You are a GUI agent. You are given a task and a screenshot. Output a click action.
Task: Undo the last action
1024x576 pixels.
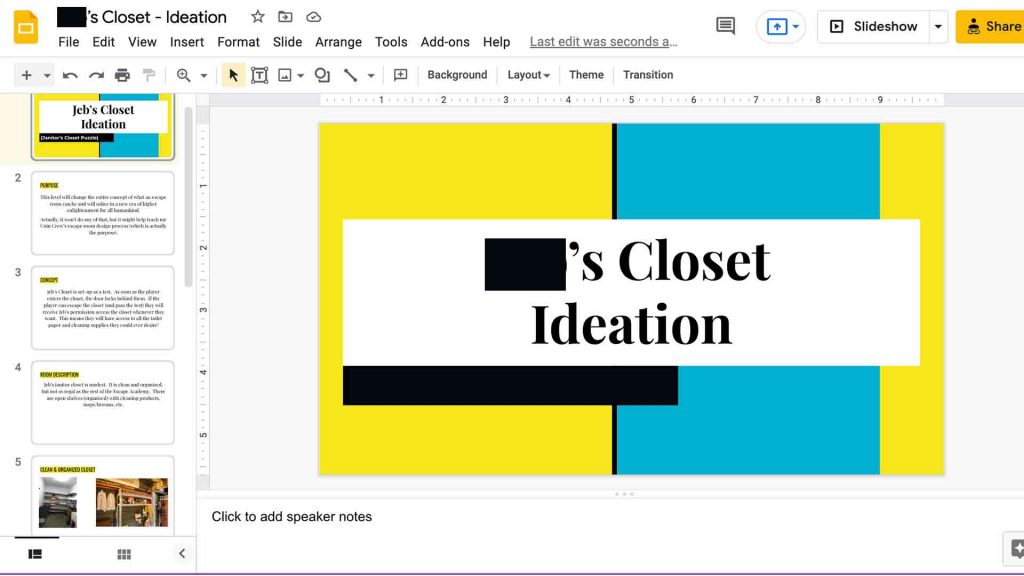click(x=69, y=74)
